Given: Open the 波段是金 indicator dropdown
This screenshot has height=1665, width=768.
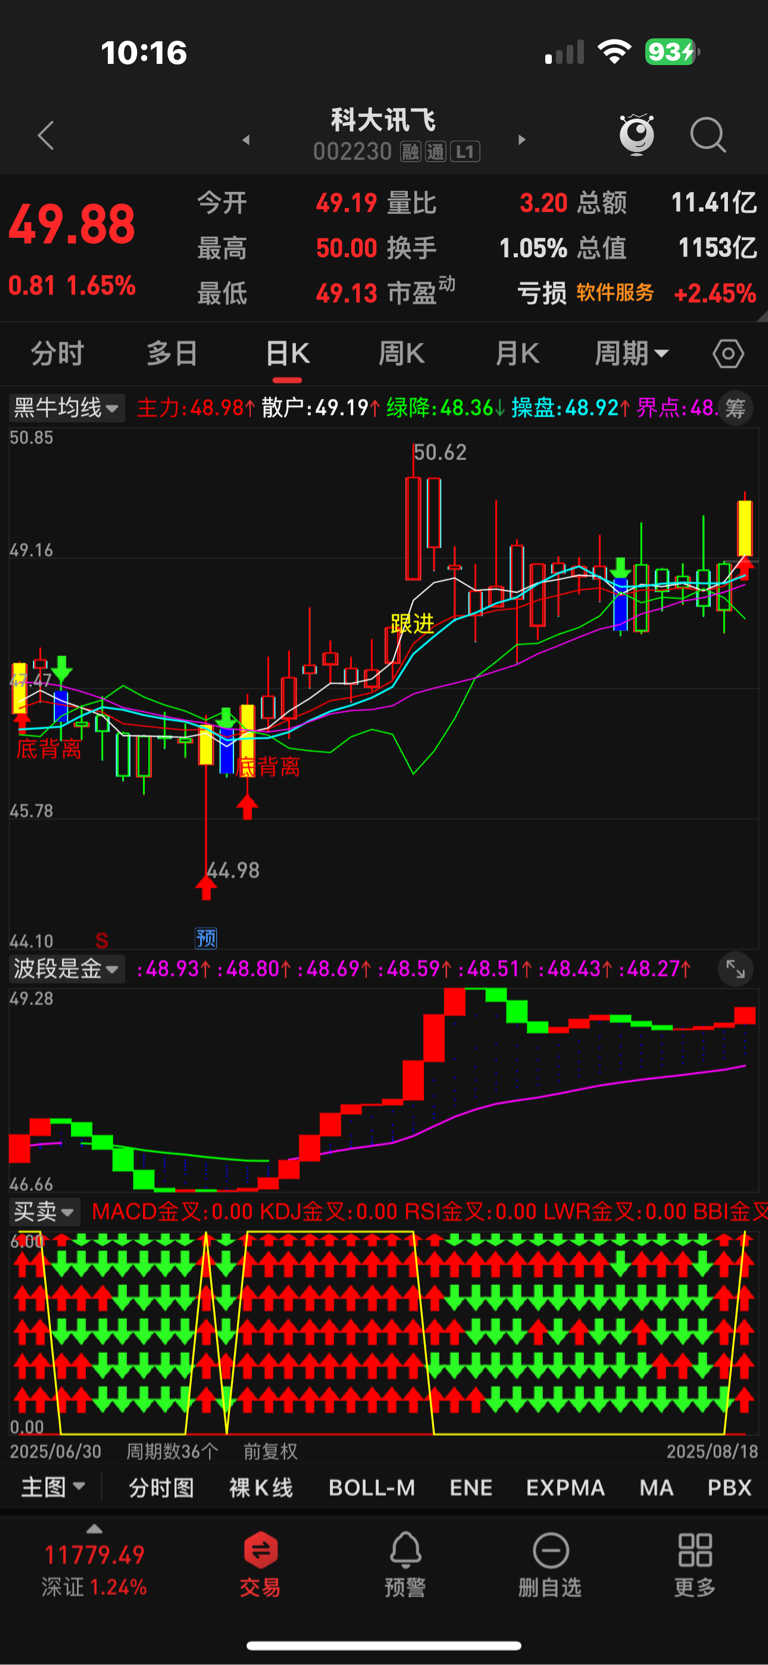Looking at the screenshot, I should [66, 969].
